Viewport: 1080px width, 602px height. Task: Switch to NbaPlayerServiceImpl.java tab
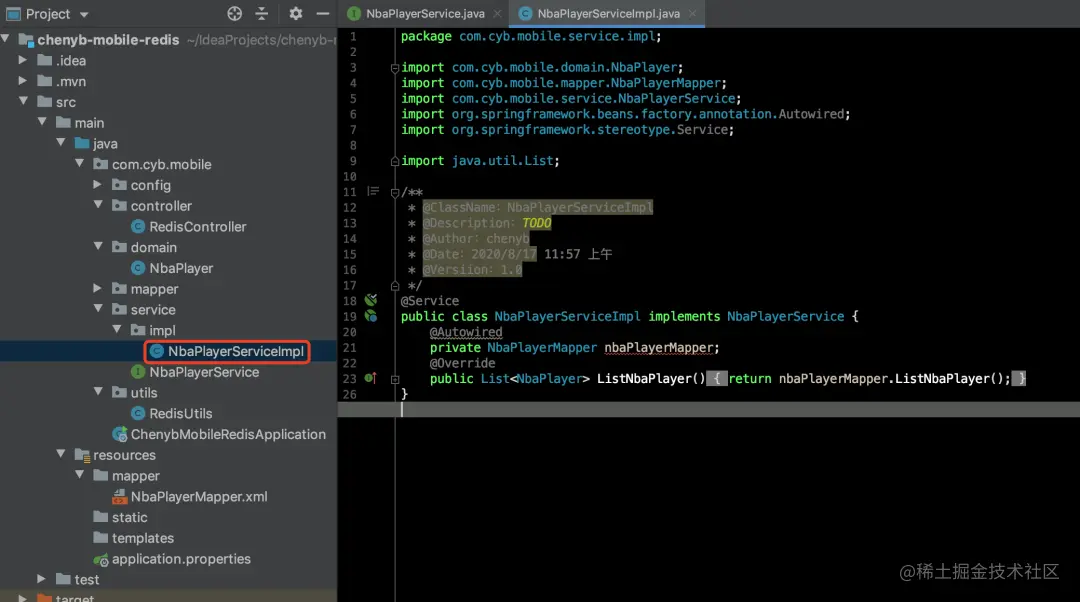[x=608, y=13]
